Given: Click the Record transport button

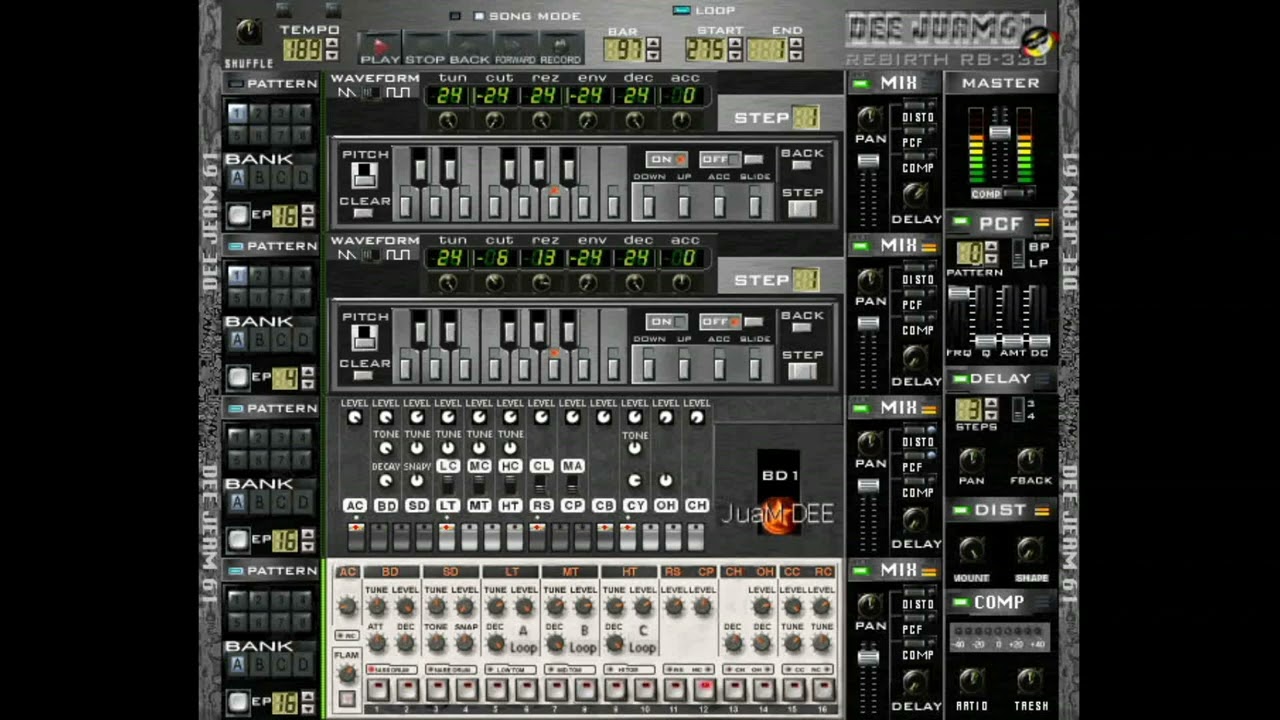Looking at the screenshot, I should pos(561,45).
